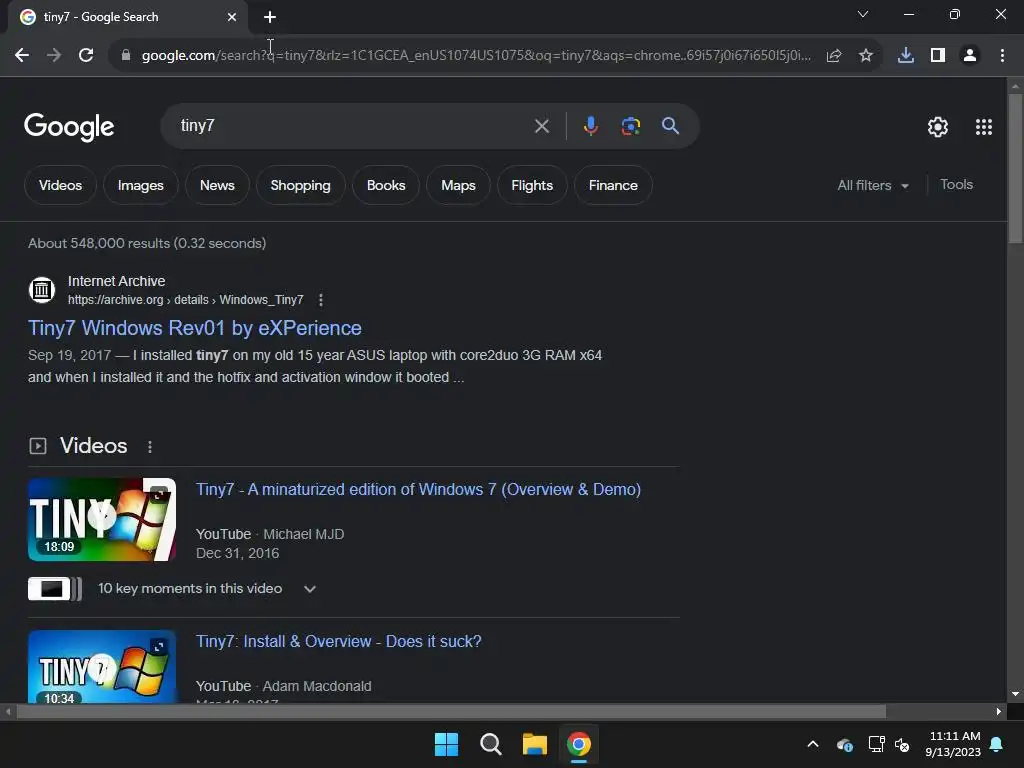Image resolution: width=1024 pixels, height=768 pixels.
Task: Click vertical scrollbar thumb
Action: [x=1016, y=168]
